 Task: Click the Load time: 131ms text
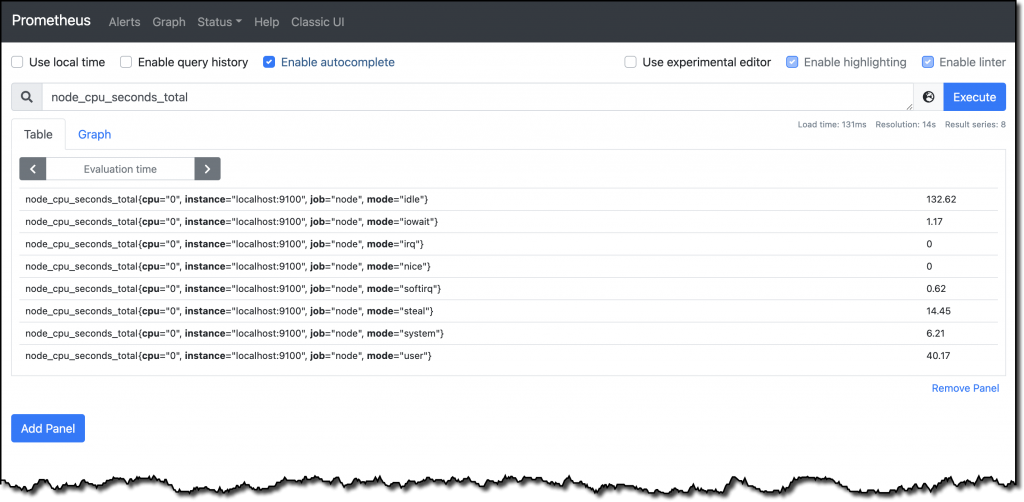coord(832,125)
